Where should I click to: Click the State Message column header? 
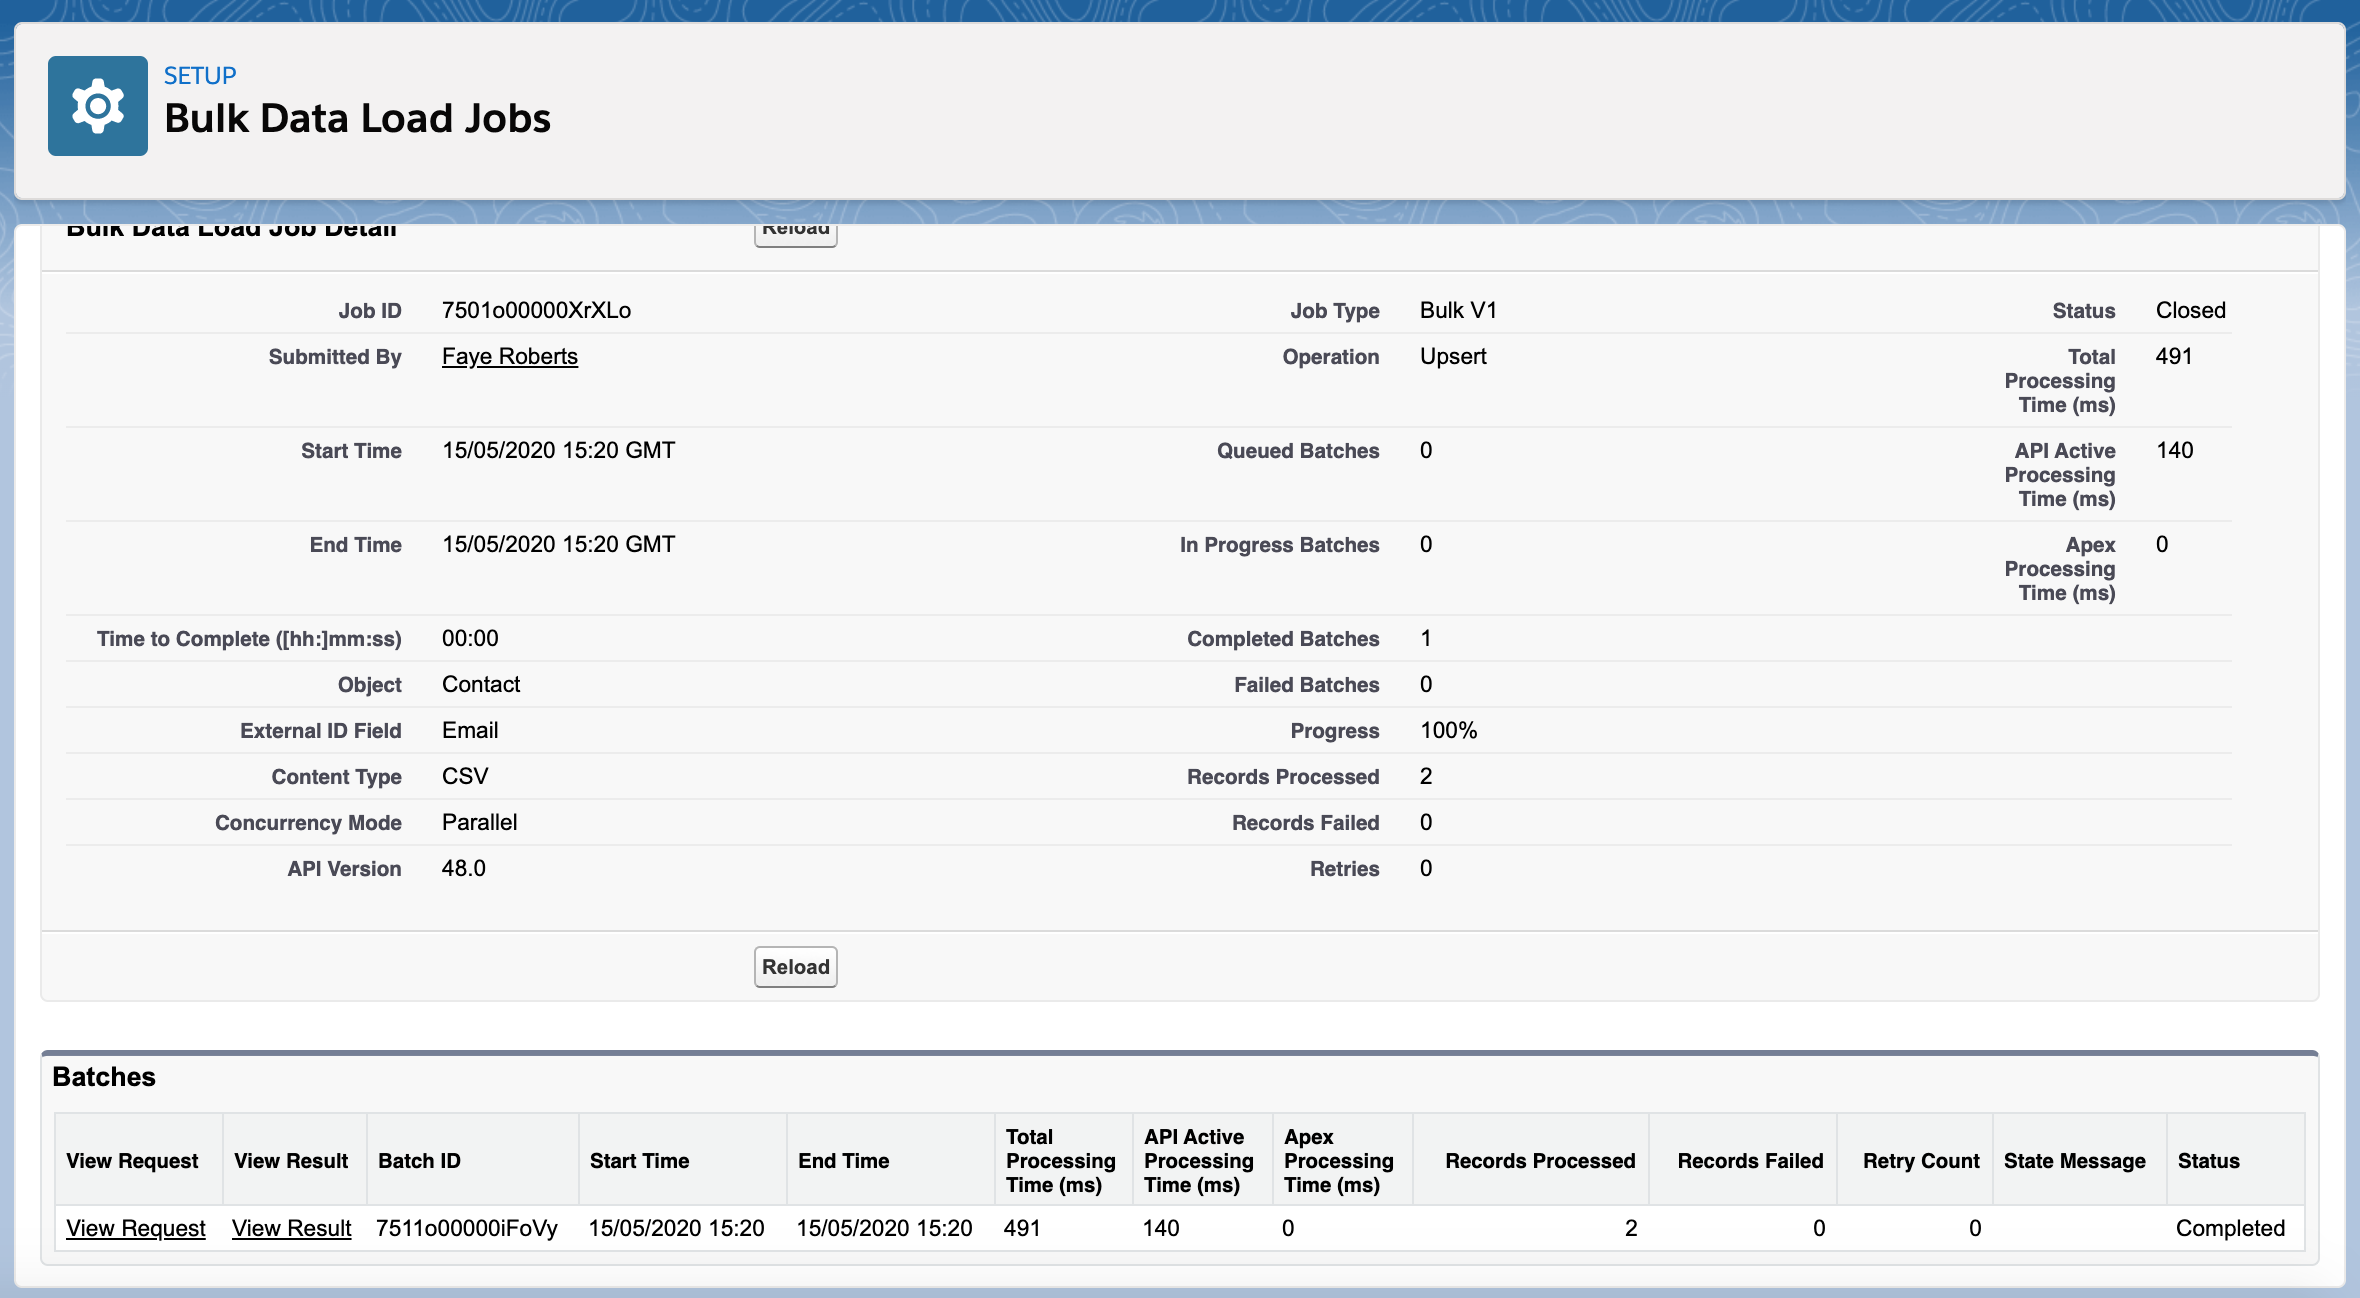click(2074, 1161)
